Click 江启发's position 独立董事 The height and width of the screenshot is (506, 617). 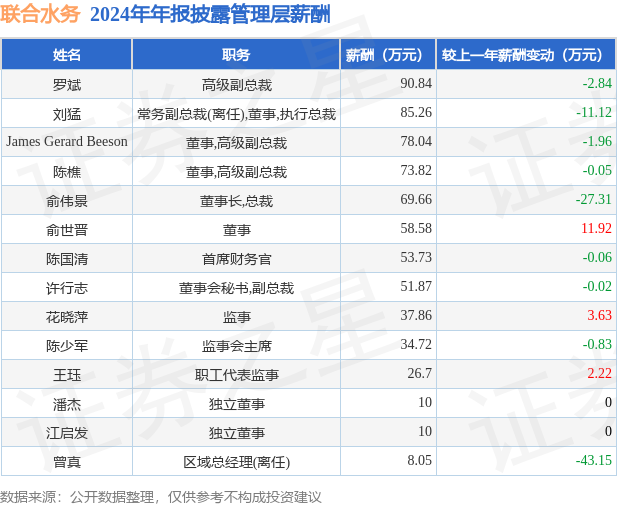[236, 433]
